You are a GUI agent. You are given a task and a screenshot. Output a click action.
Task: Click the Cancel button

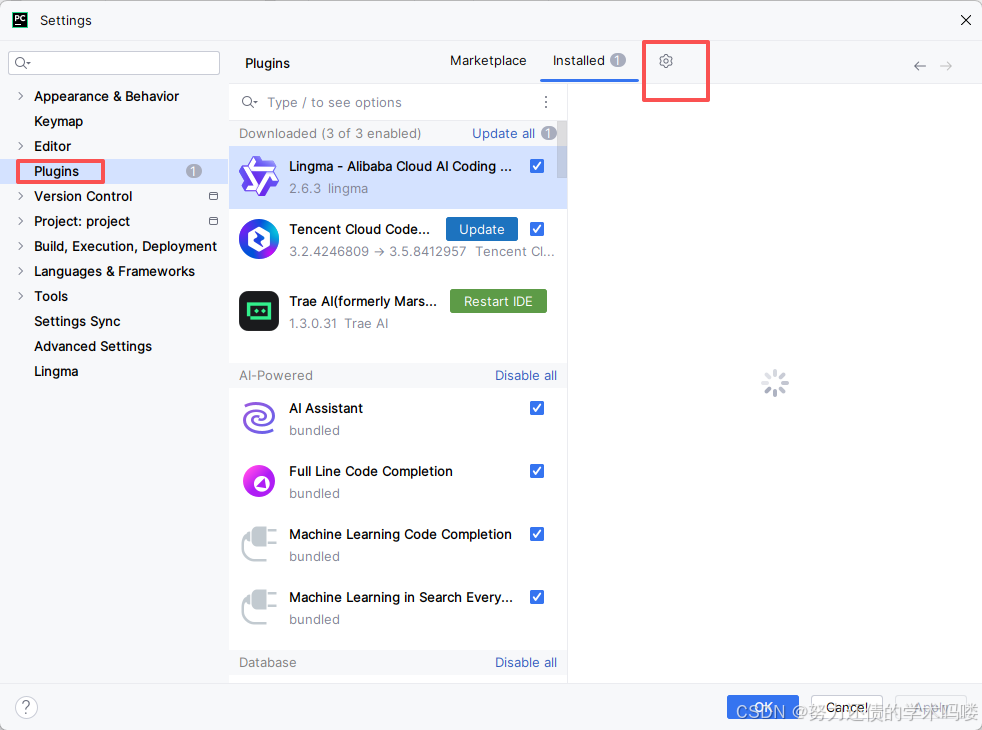[x=846, y=707]
